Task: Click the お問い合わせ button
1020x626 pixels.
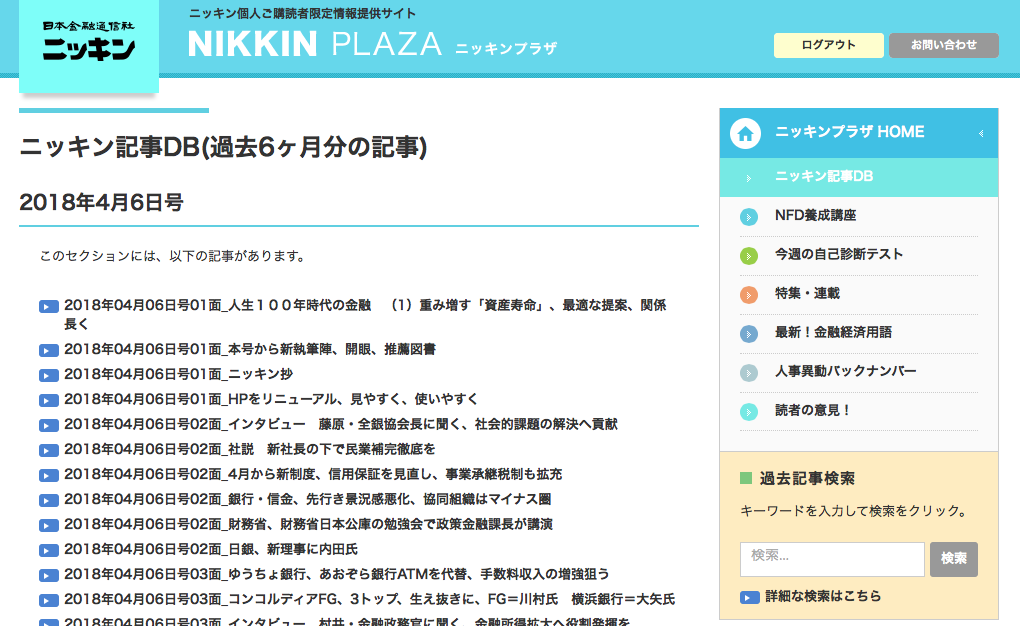Action: [x=944, y=45]
